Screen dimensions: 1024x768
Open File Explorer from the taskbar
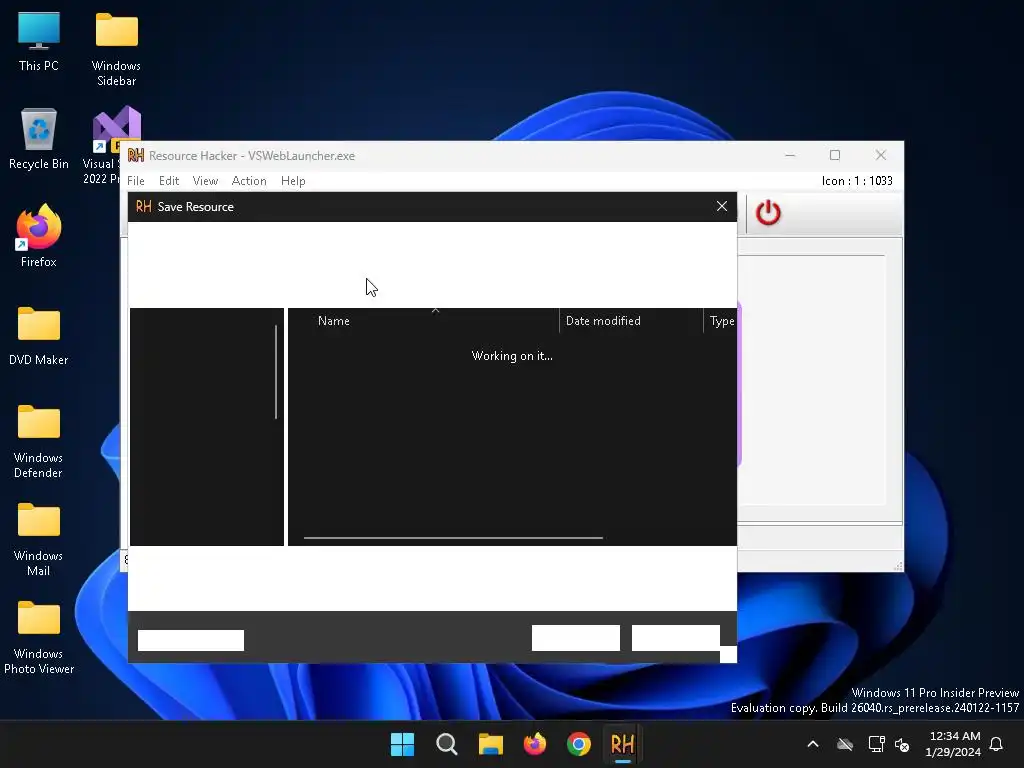[x=490, y=744]
